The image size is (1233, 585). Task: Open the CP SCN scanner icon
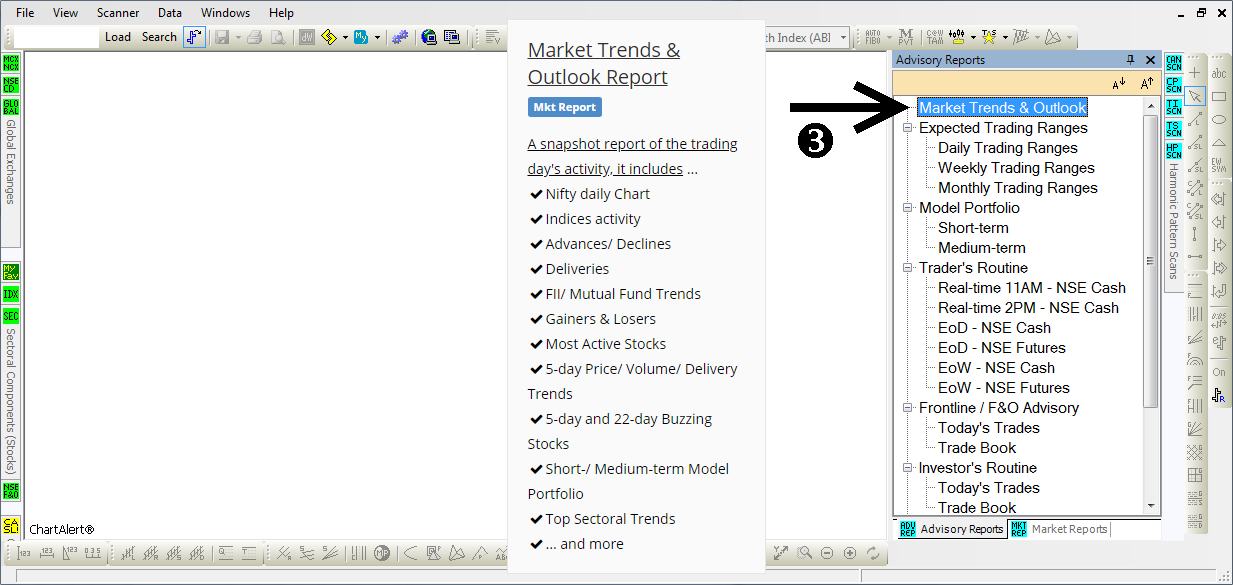pos(1174,85)
